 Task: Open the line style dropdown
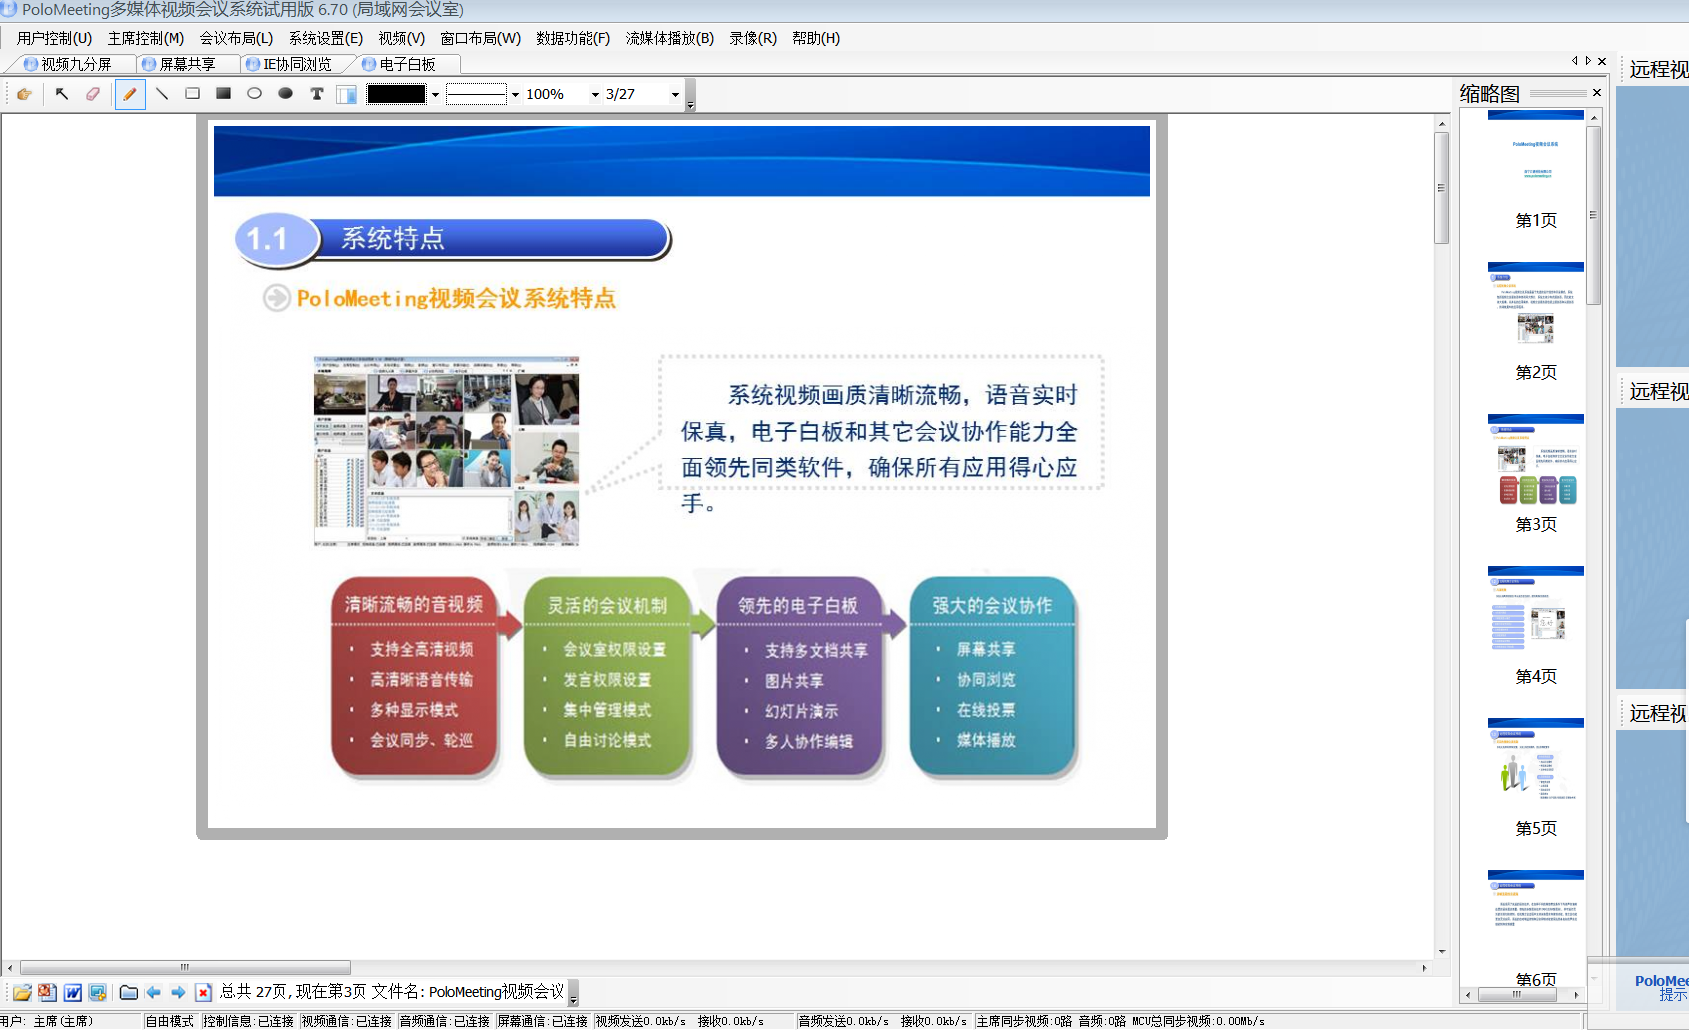tap(512, 94)
